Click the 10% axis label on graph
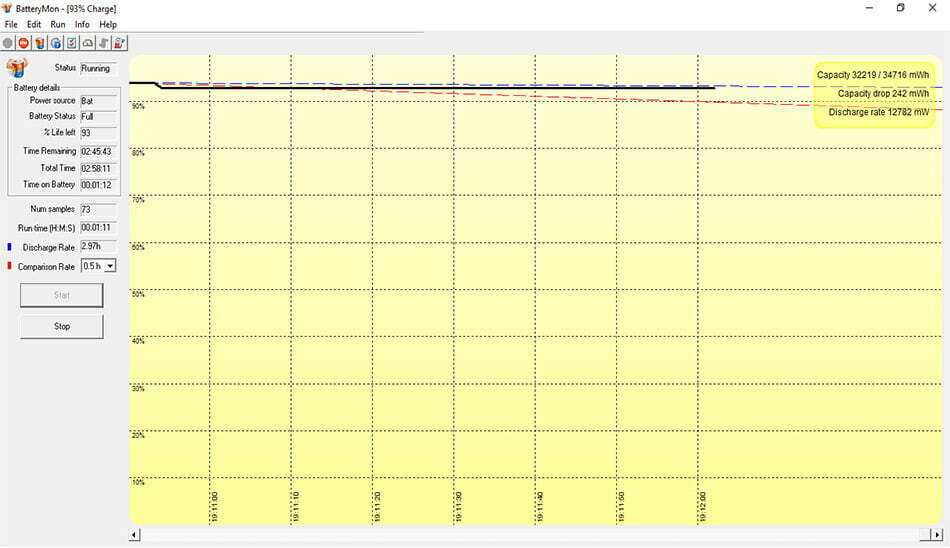This screenshot has width=950, height=548. click(x=138, y=483)
